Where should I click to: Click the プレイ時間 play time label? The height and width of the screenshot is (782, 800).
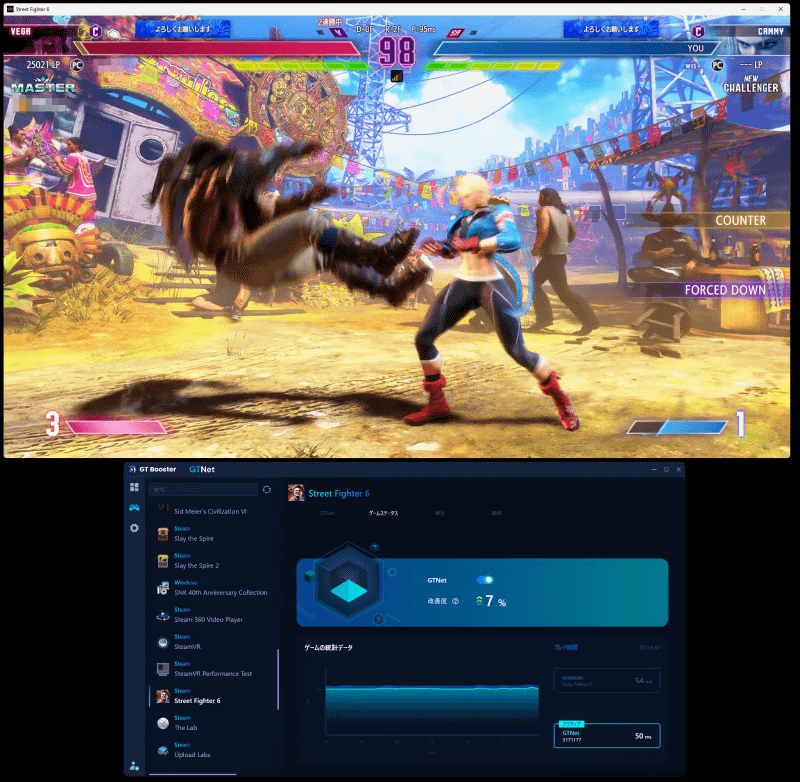coord(566,647)
